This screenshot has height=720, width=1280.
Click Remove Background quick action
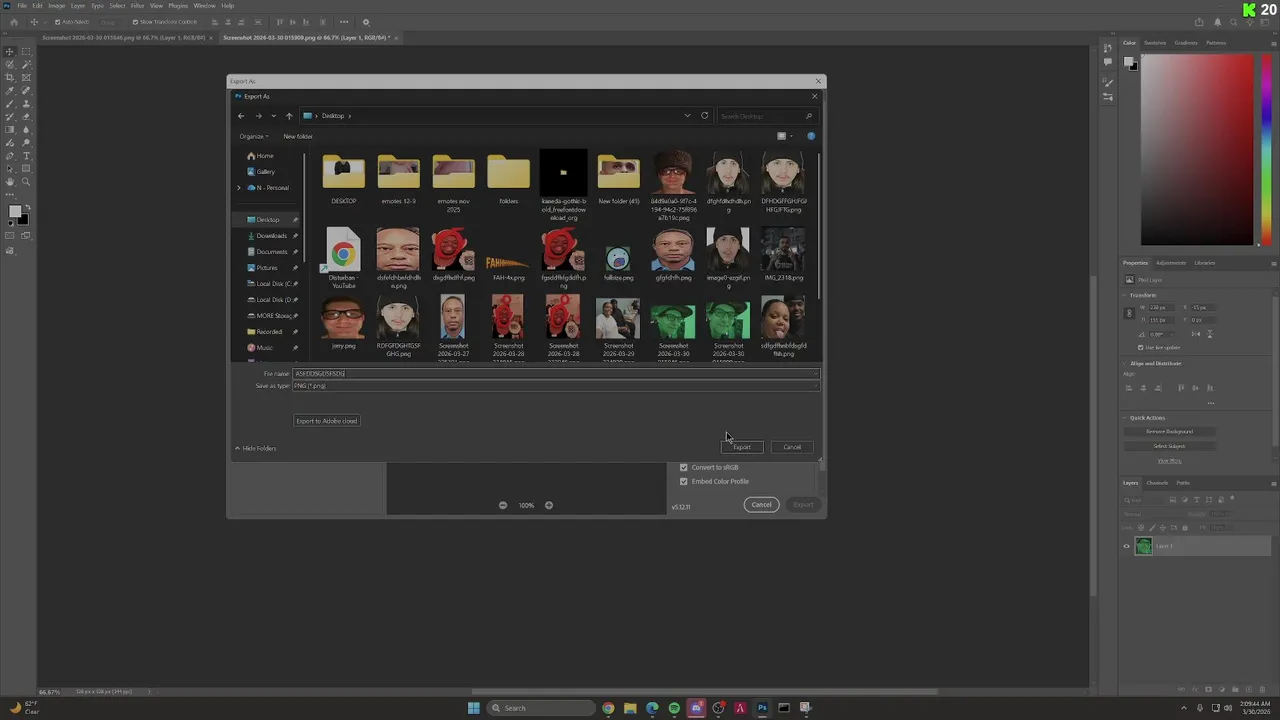coord(1169,432)
